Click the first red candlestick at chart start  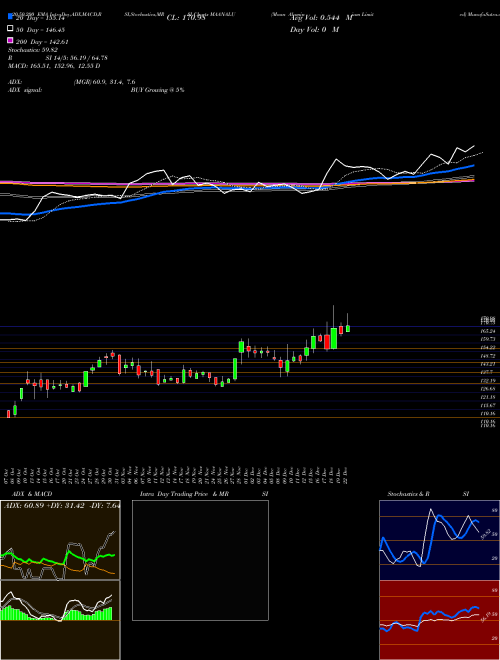[8, 414]
